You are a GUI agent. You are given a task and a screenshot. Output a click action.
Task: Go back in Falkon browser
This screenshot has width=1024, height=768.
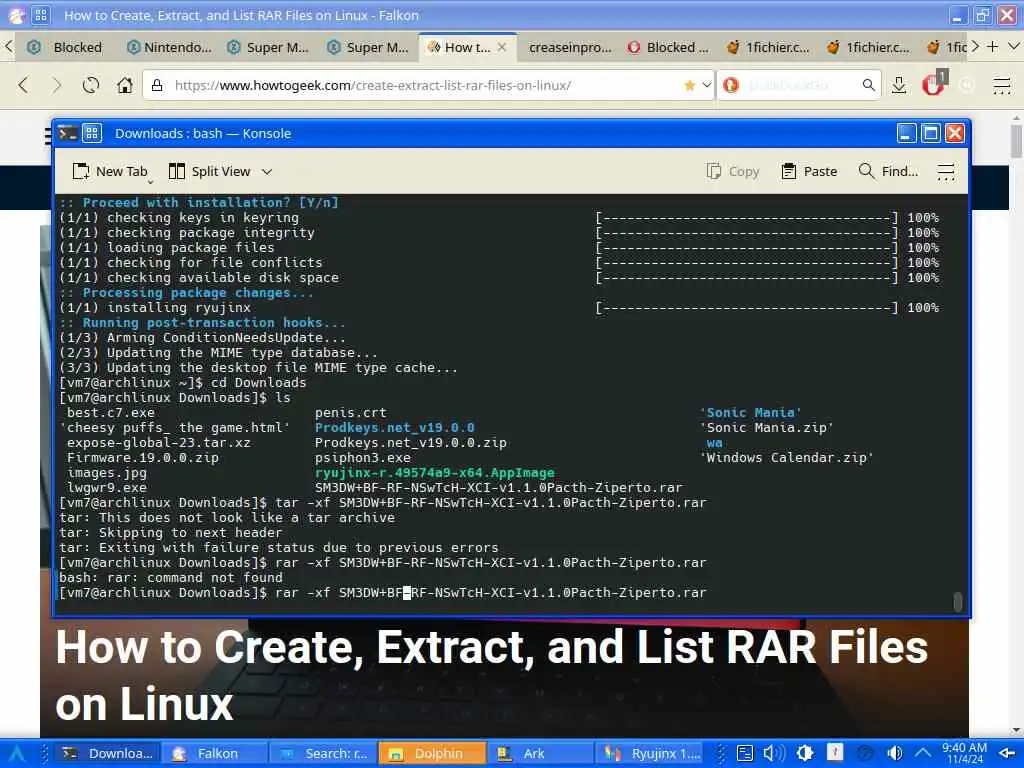(x=24, y=85)
